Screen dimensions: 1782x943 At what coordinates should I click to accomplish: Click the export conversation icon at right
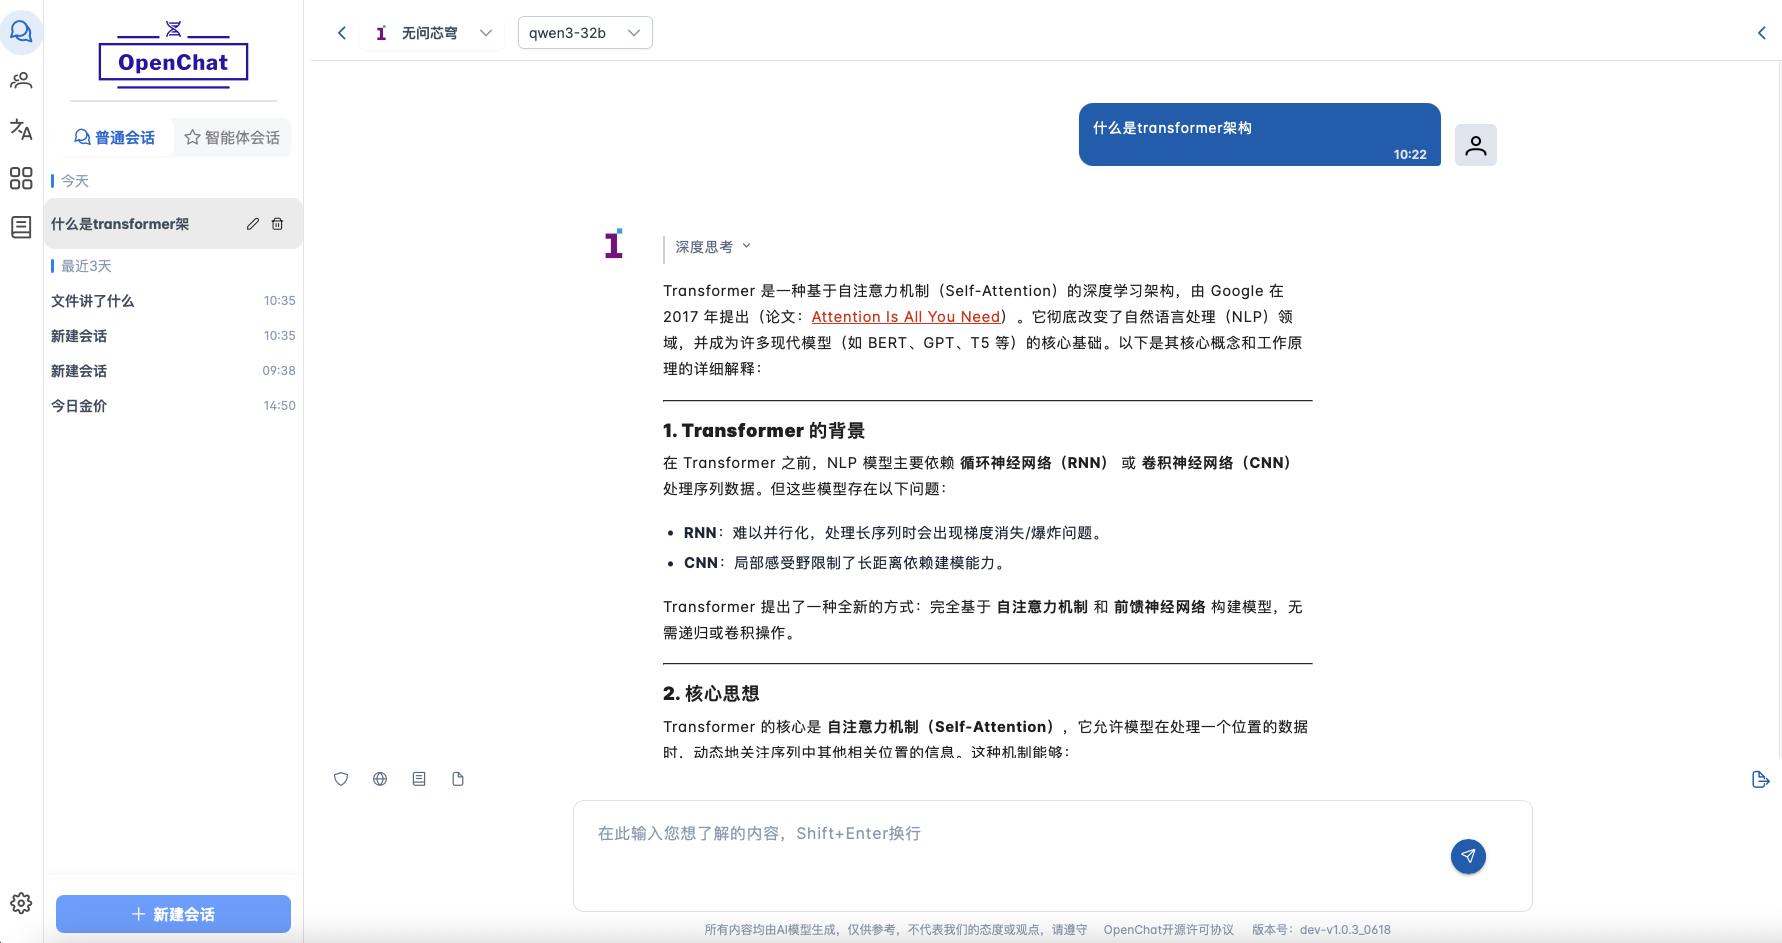coord(1761,779)
